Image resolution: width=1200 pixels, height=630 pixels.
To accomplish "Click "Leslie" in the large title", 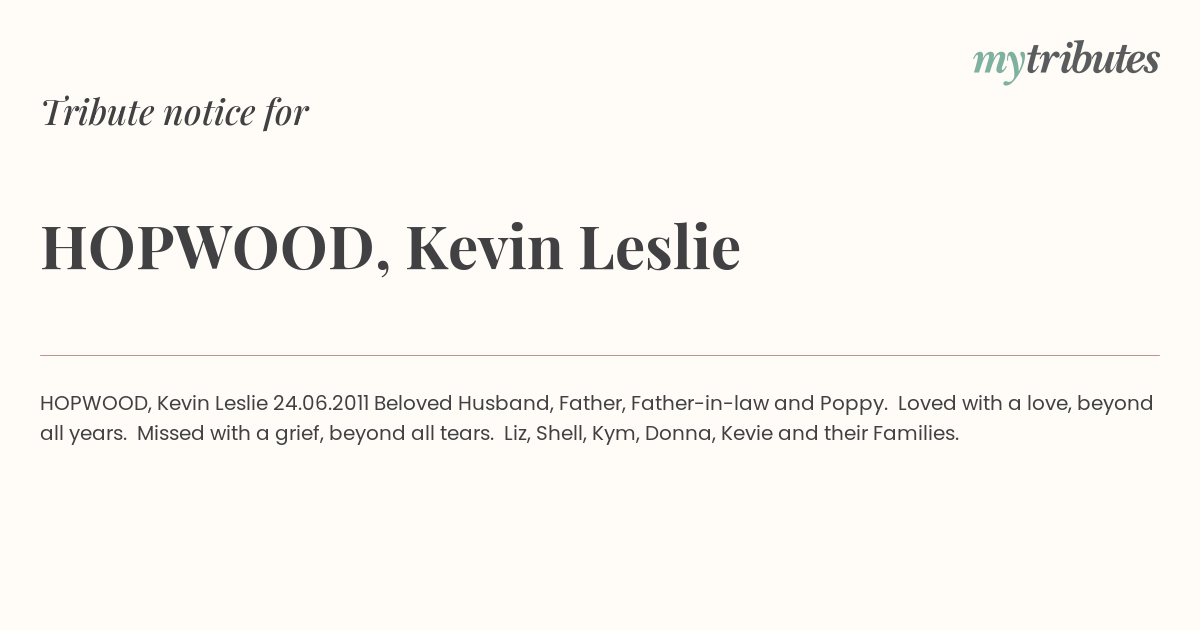I will click(x=660, y=247).
